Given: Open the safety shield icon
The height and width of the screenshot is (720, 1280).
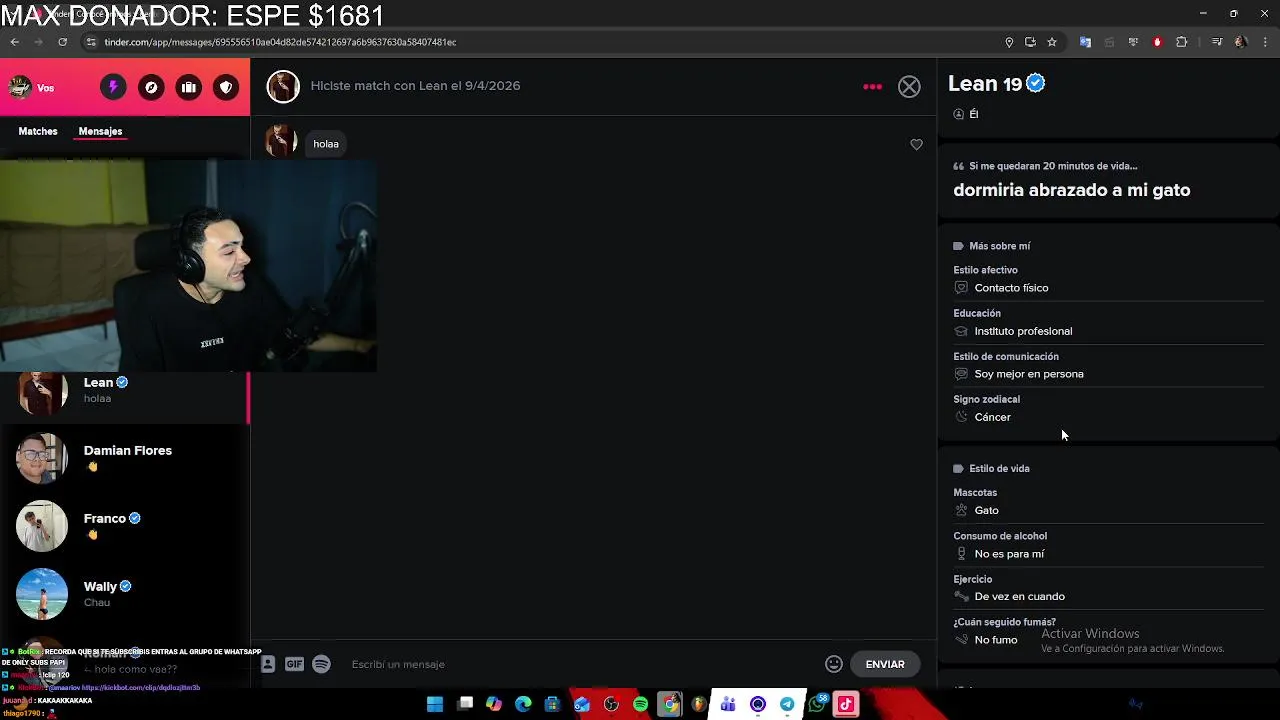Looking at the screenshot, I should 226,87.
